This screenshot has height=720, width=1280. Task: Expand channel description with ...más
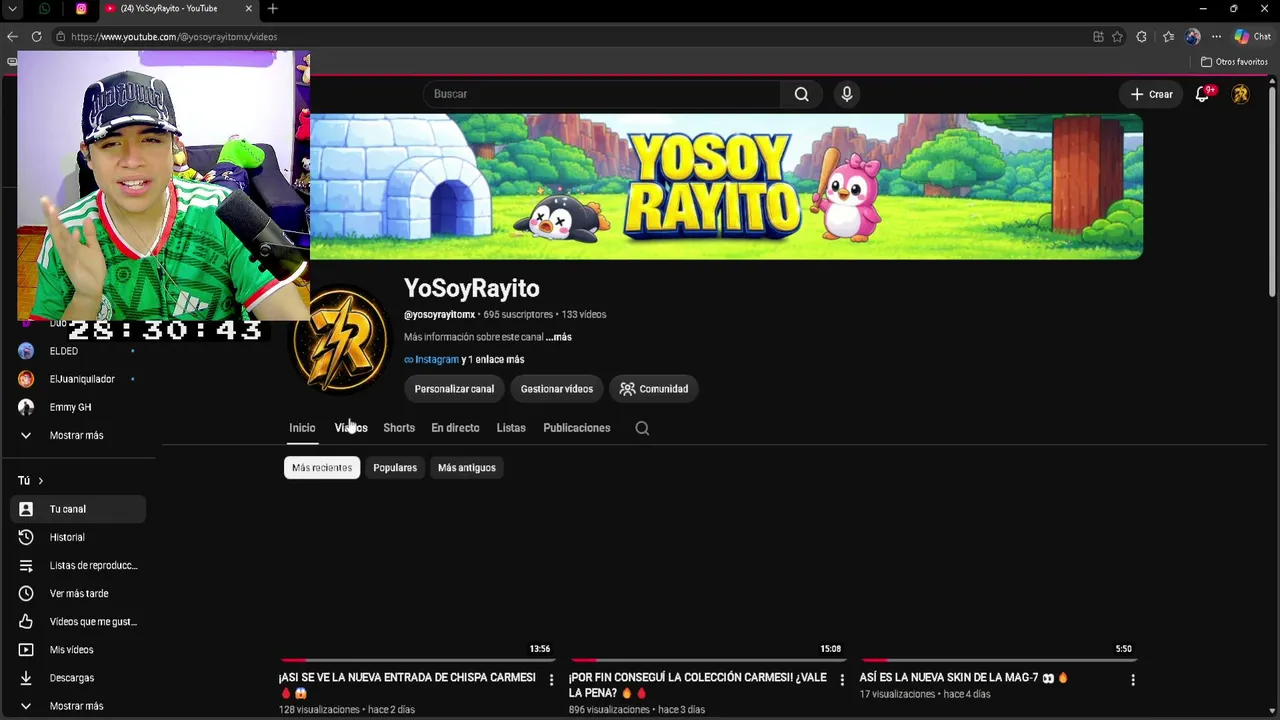point(559,337)
